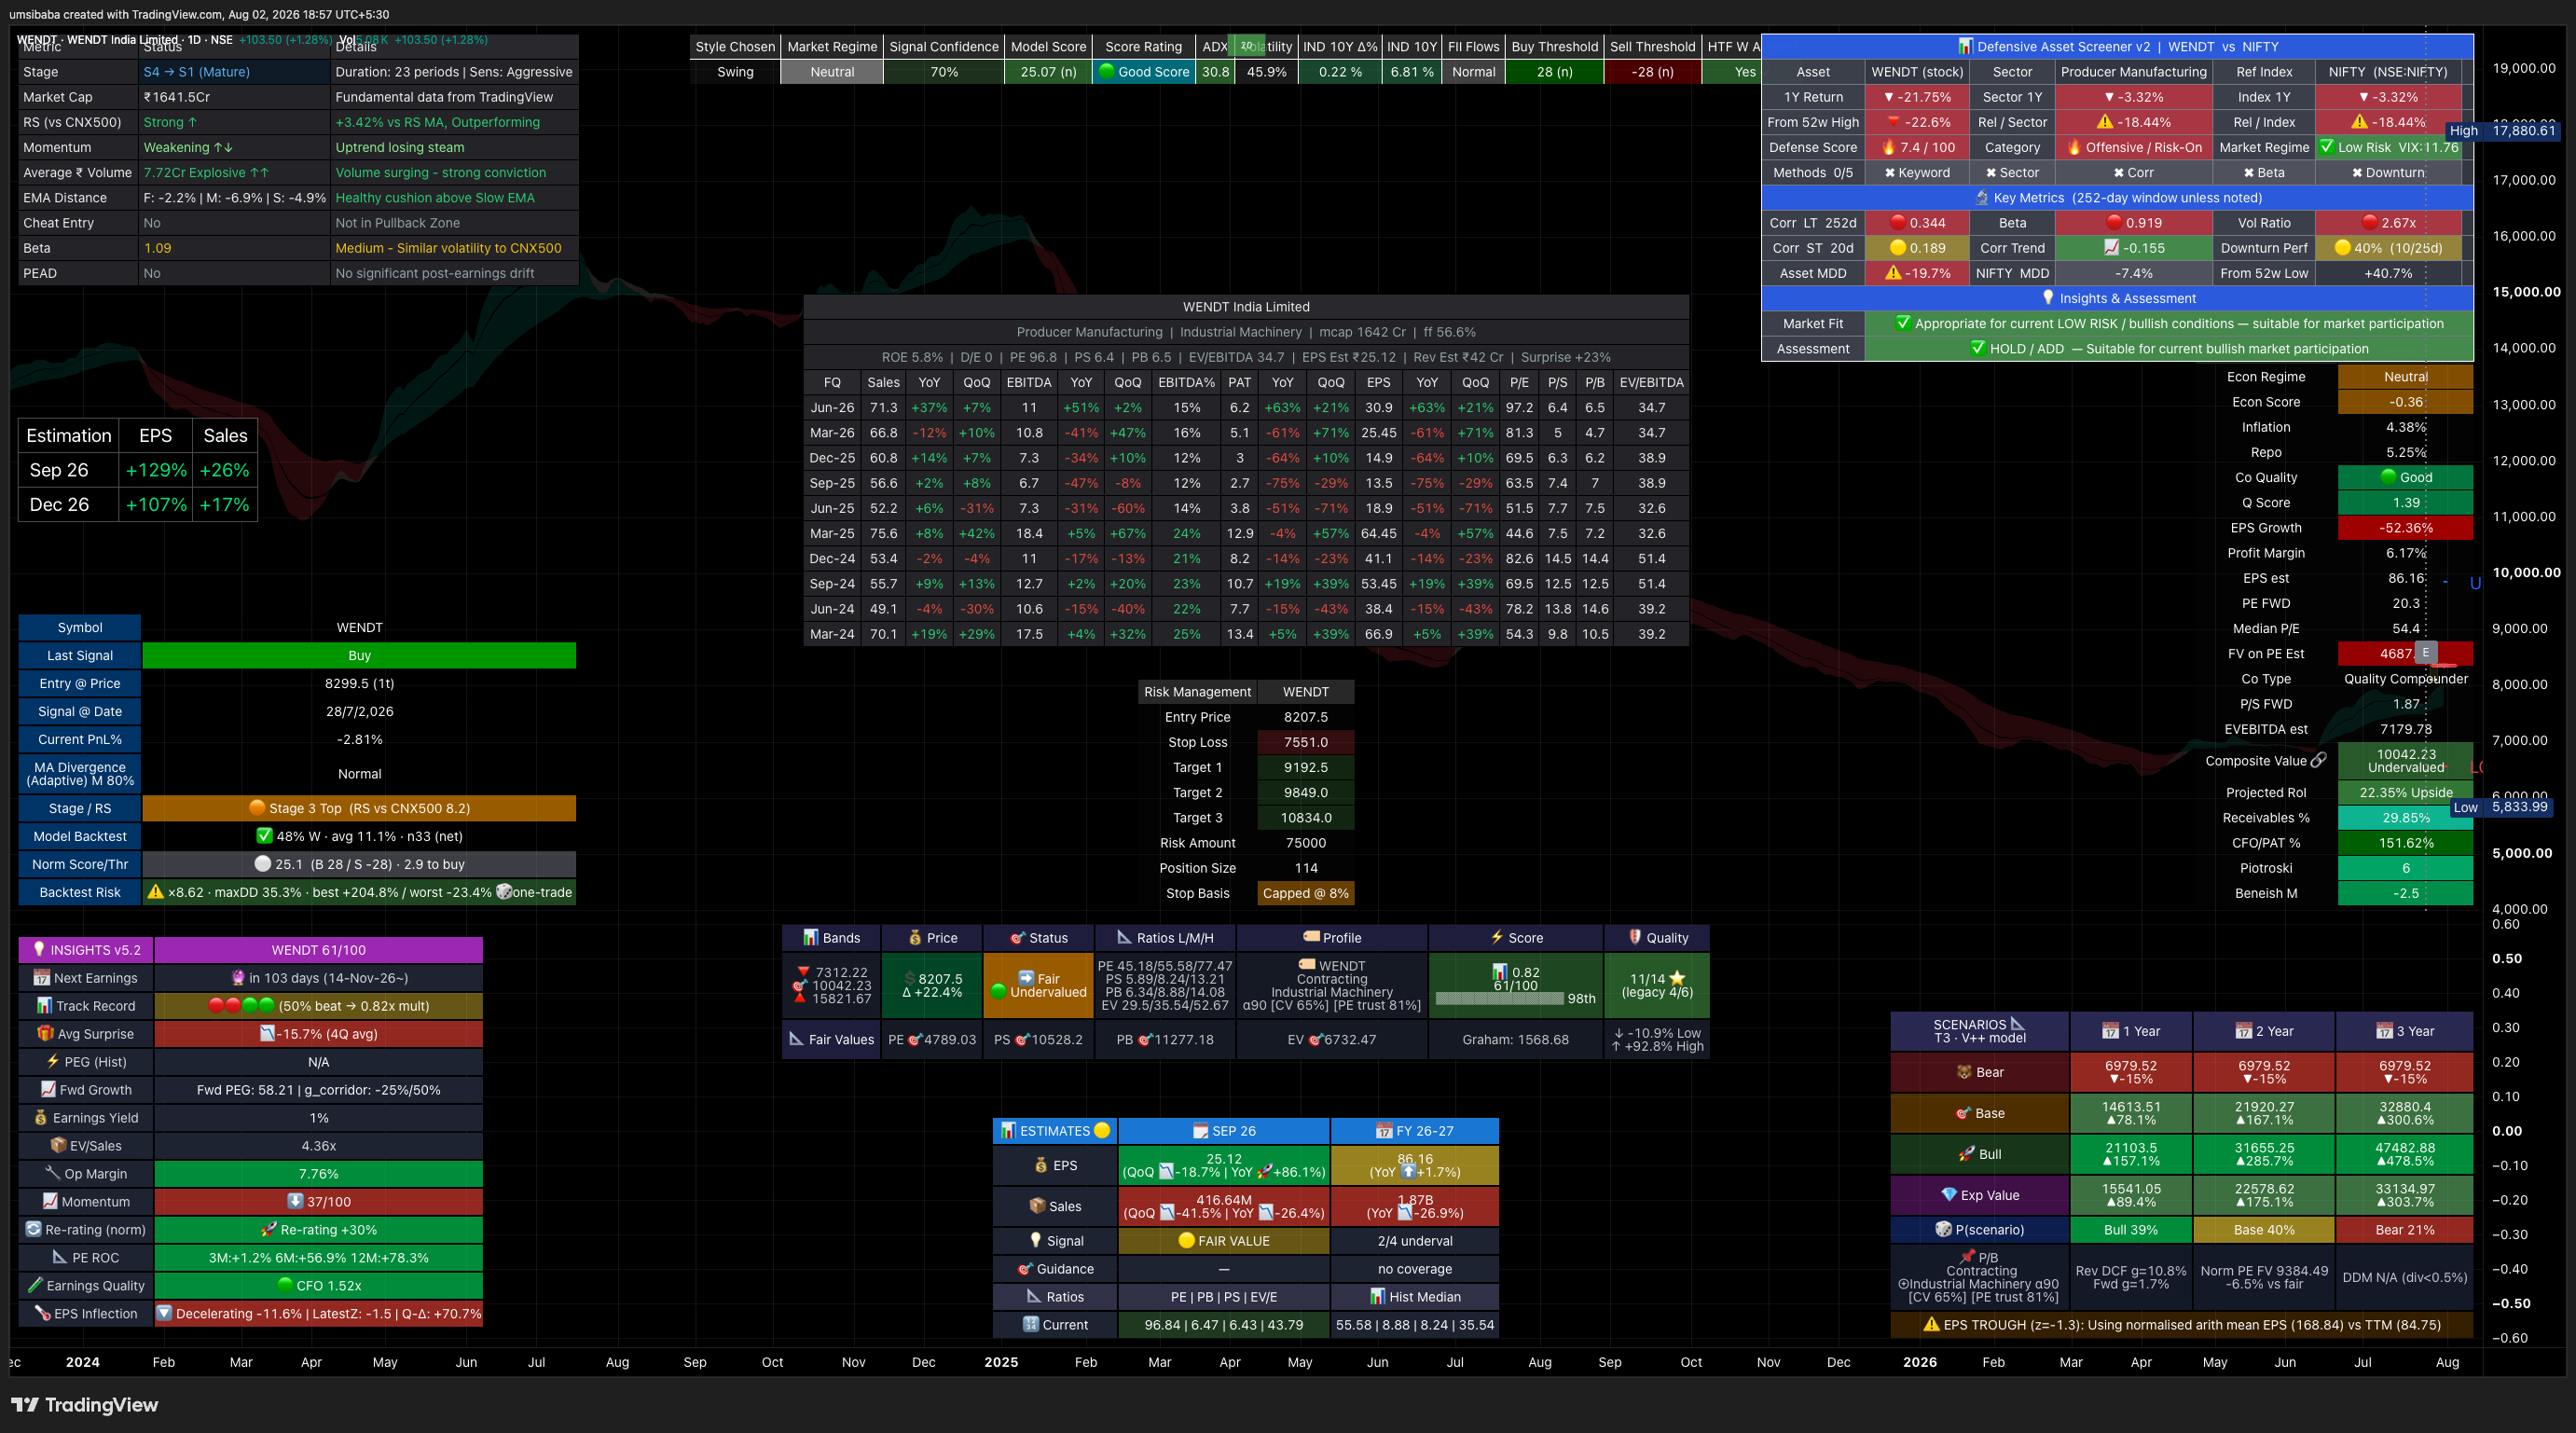This screenshot has width=2576, height=1433.
Task: Click the FAIR VALUE signal cell
Action: [x=1223, y=1240]
